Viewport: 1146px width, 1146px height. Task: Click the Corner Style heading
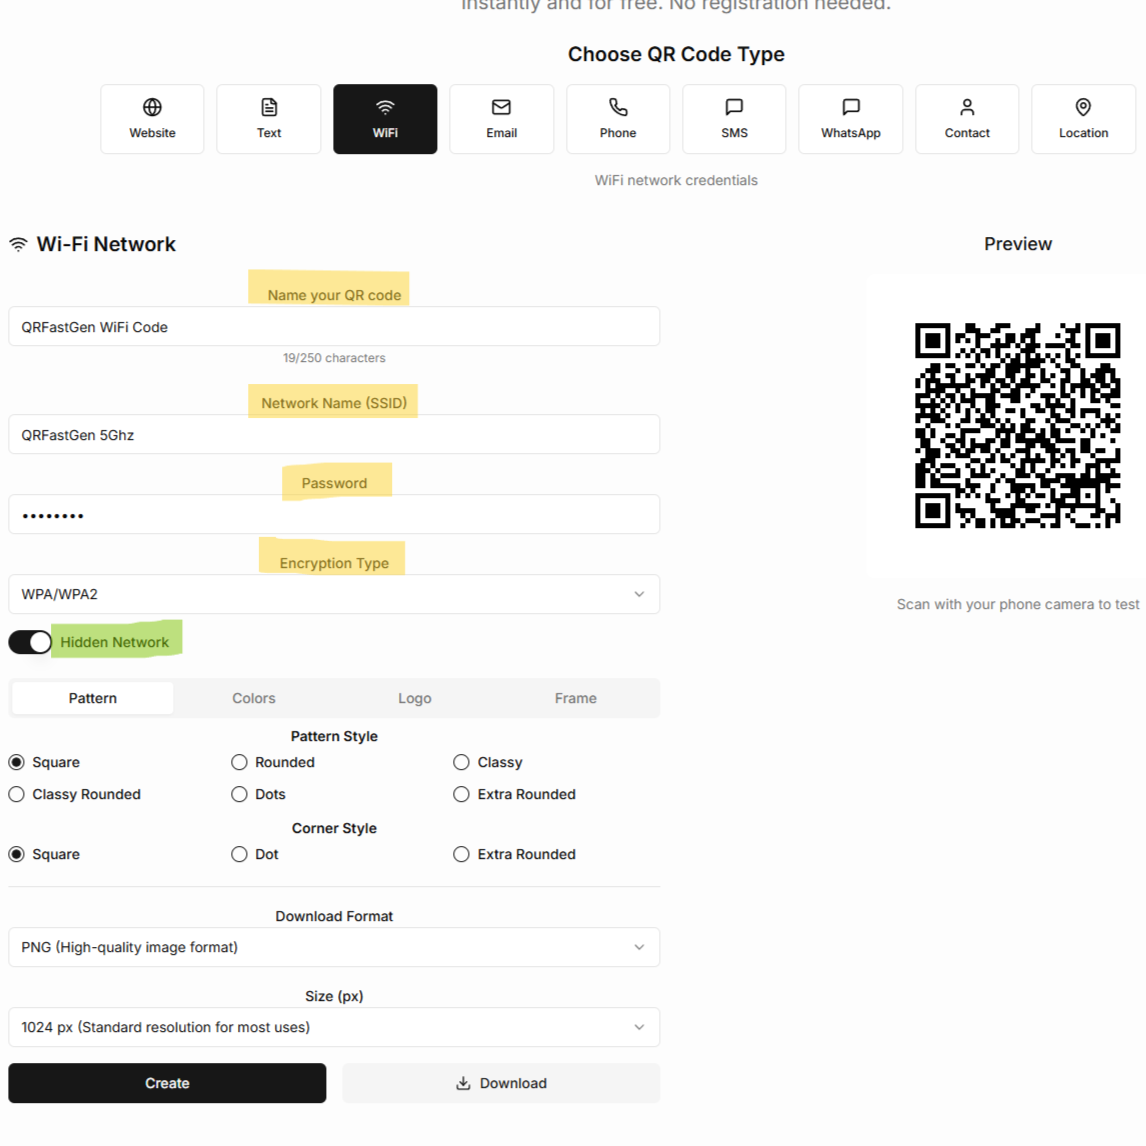pyautogui.click(x=334, y=828)
